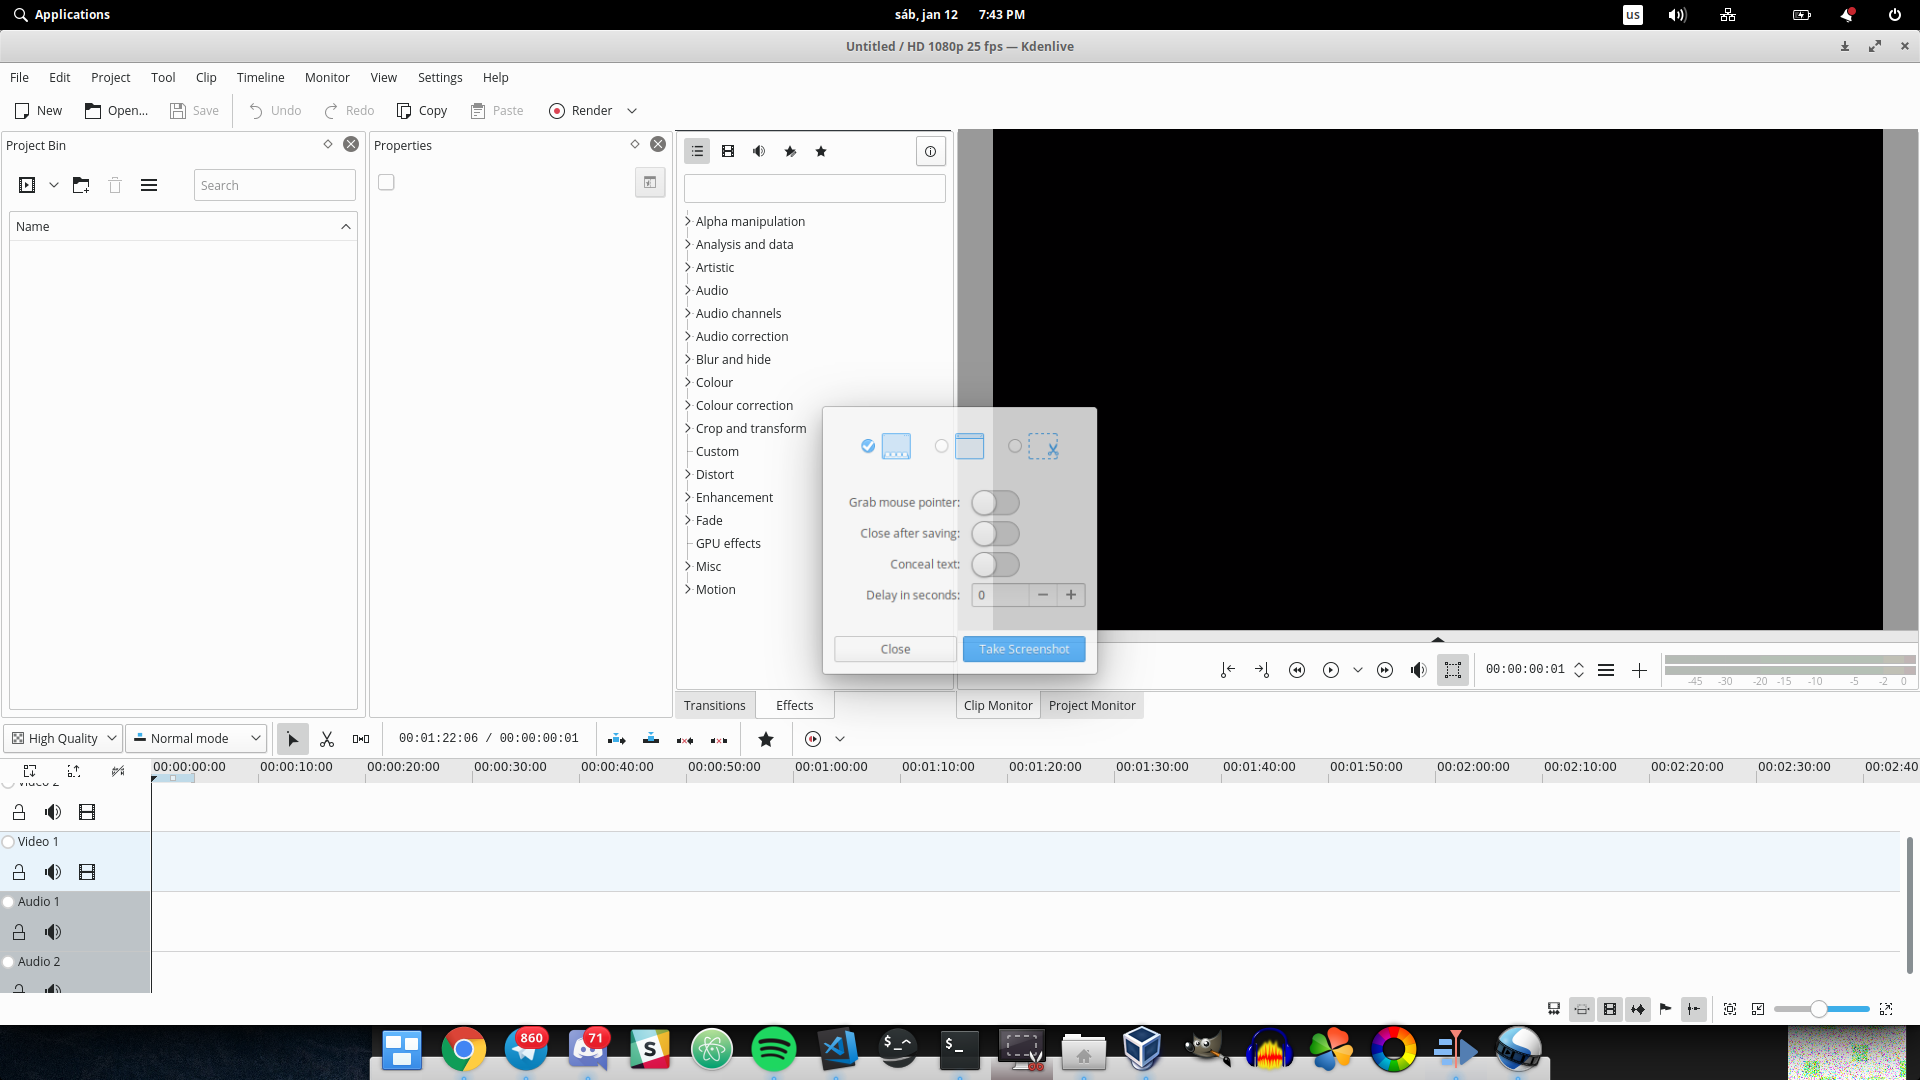
Task: Open the Timeline menu
Action: [260, 77]
